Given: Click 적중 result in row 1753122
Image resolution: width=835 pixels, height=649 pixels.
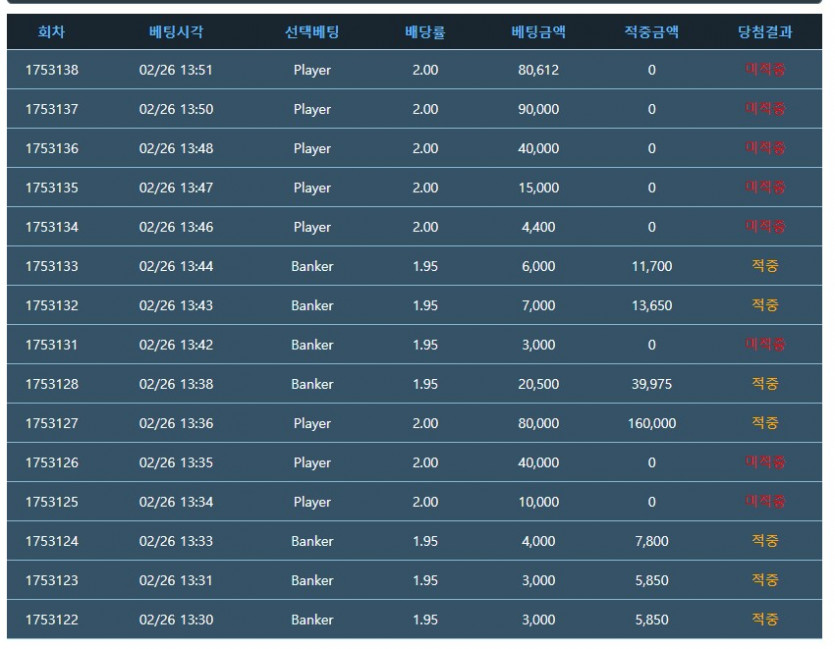Looking at the screenshot, I should 765,619.
